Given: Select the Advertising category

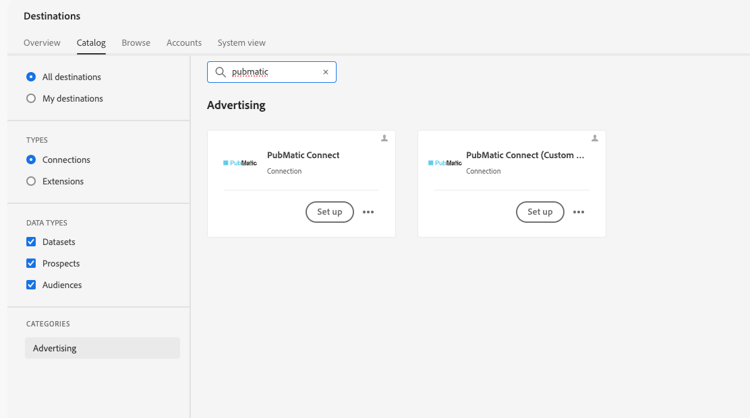Looking at the screenshot, I should [102, 348].
